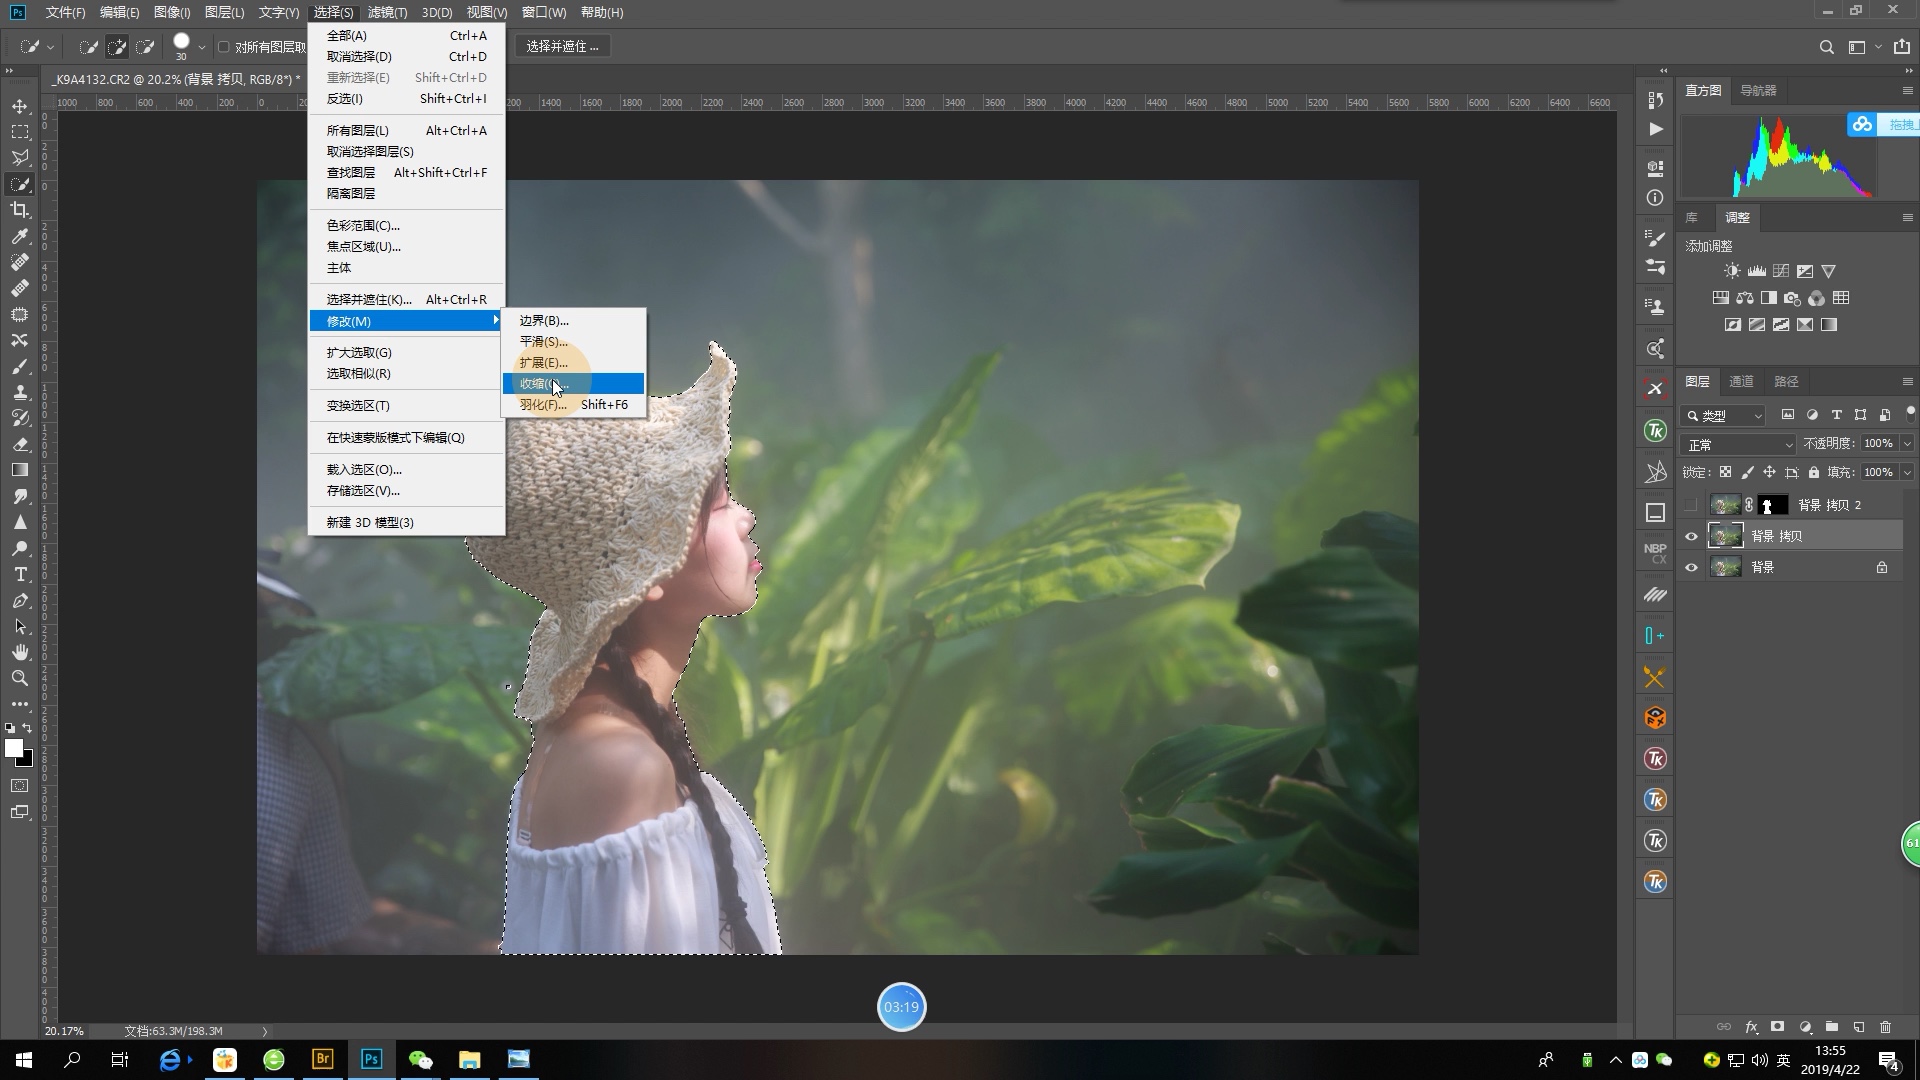Click the 选择并遮住 button
The width and height of the screenshot is (1920, 1080).
[562, 47]
